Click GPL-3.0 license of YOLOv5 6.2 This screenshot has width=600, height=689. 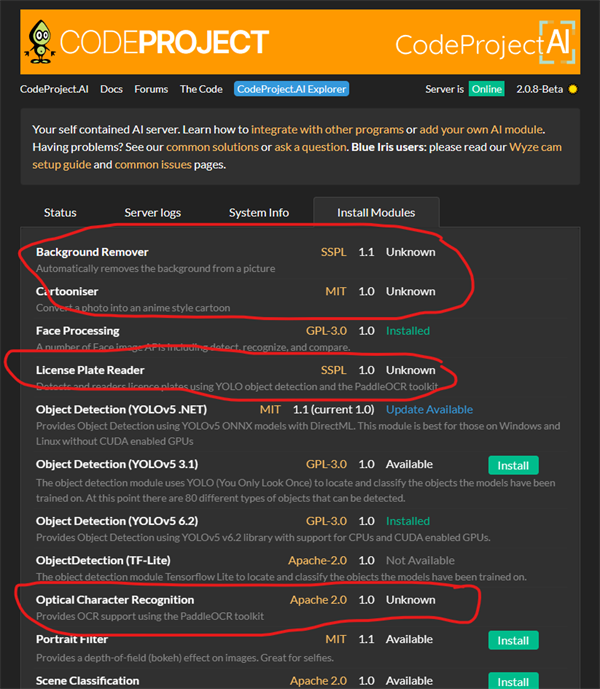pyautogui.click(x=326, y=521)
